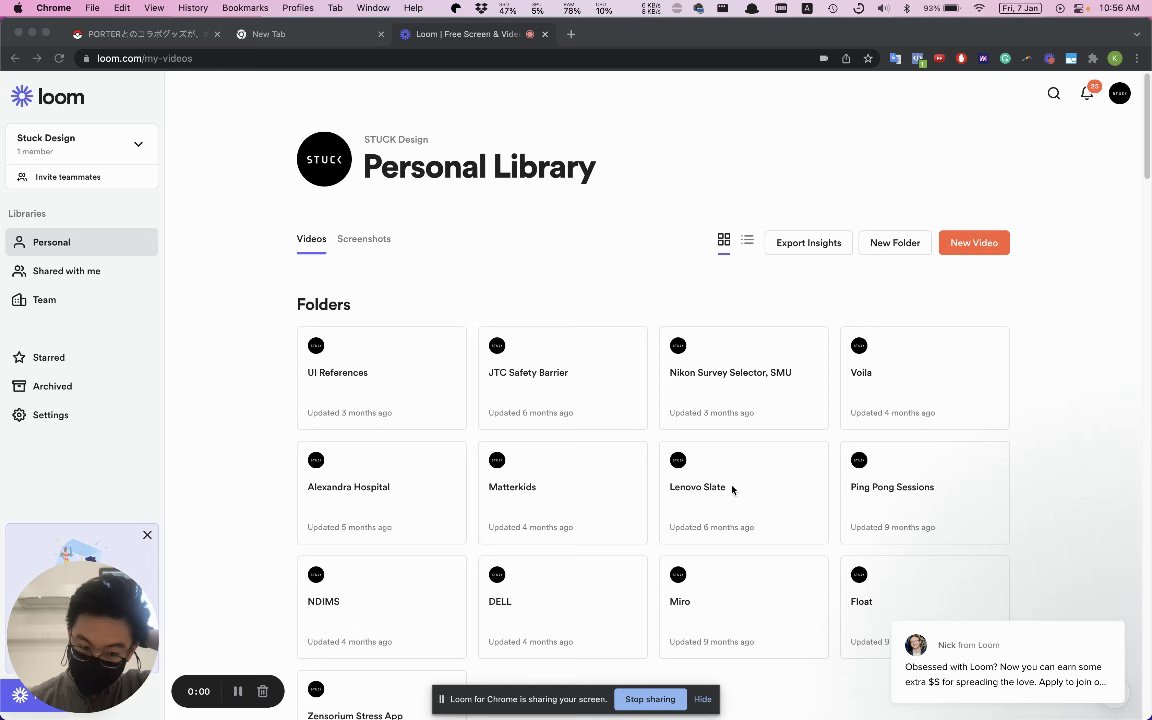Open the Profiles menu
Viewport: 1152px width, 720px height.
(x=298, y=8)
